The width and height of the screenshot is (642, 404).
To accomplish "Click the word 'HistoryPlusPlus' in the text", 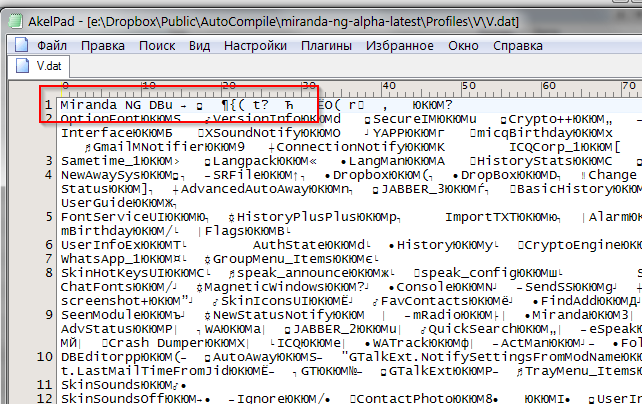I will pyautogui.click(x=296, y=217).
